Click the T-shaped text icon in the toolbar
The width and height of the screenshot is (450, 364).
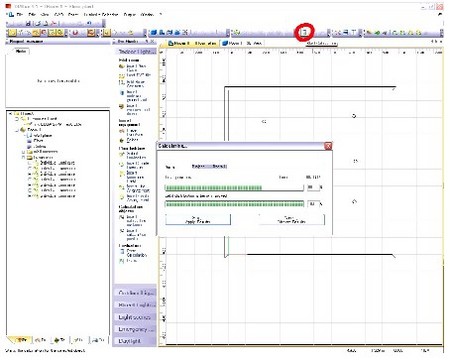click(354, 33)
